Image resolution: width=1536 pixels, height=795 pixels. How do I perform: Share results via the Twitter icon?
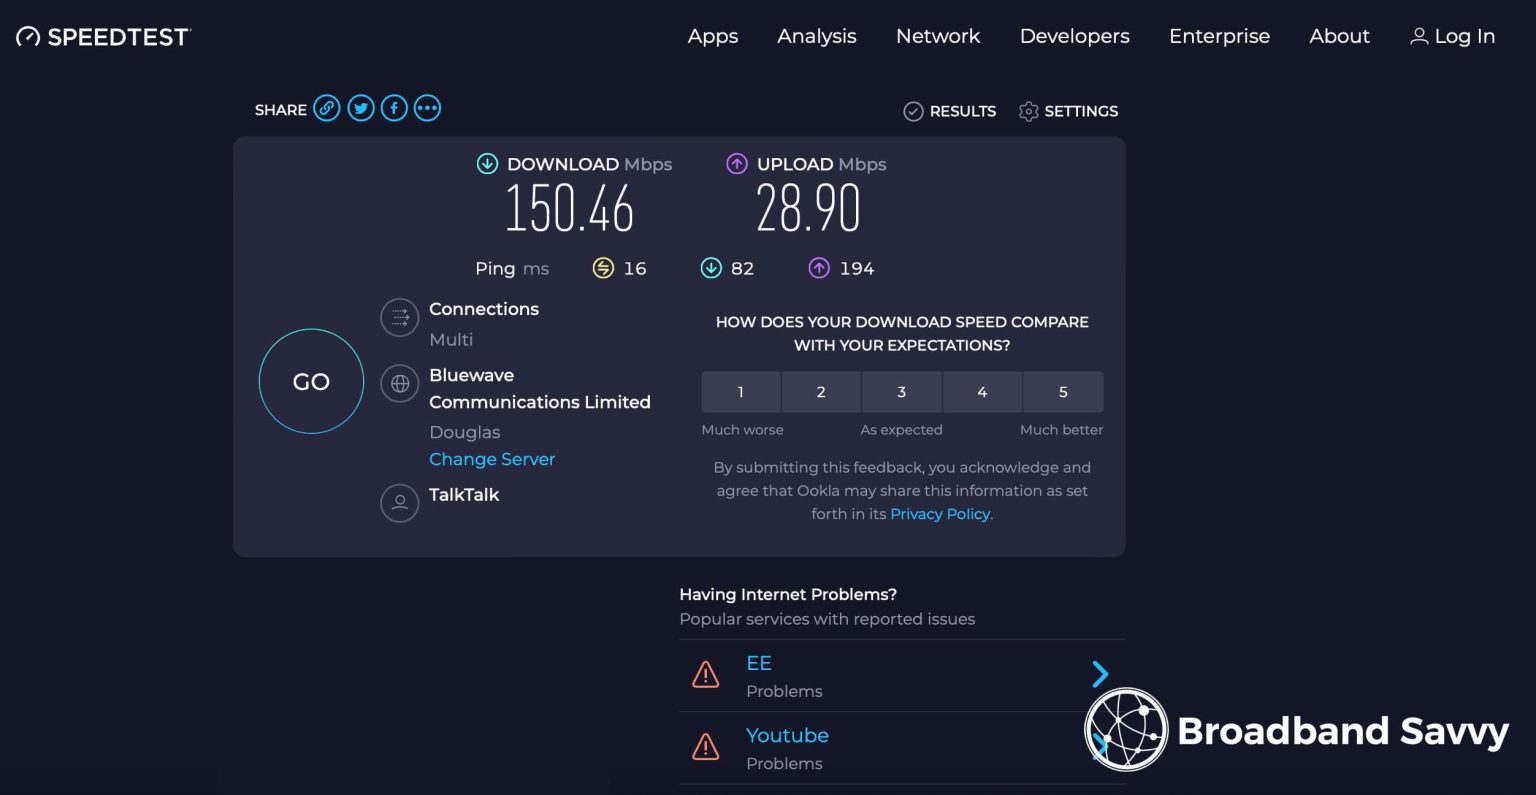click(360, 108)
